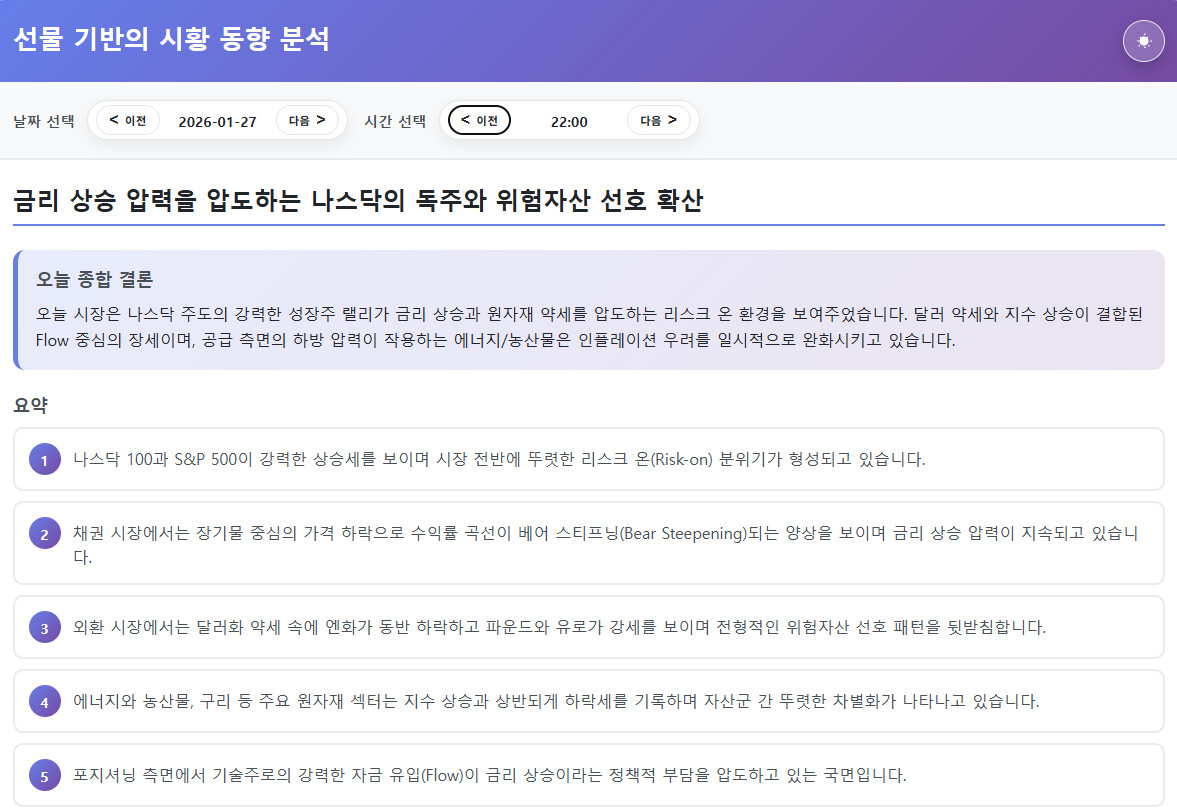Click the number 4 summary badge
This screenshot has height=810, width=1177.
(x=44, y=702)
